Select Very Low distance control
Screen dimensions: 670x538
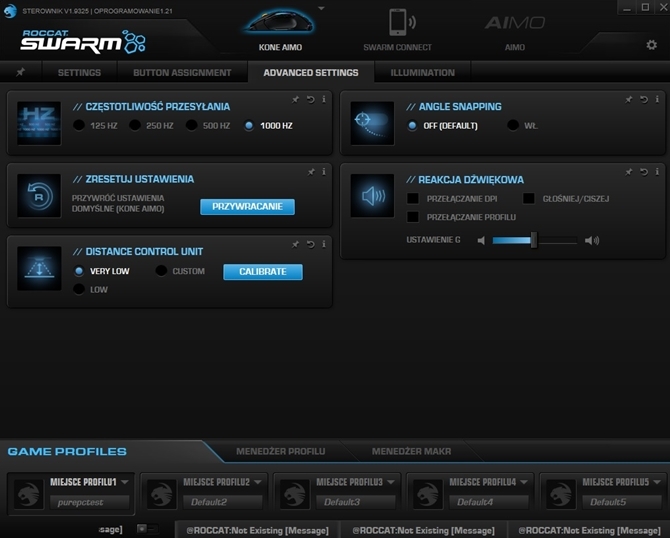pos(79,271)
